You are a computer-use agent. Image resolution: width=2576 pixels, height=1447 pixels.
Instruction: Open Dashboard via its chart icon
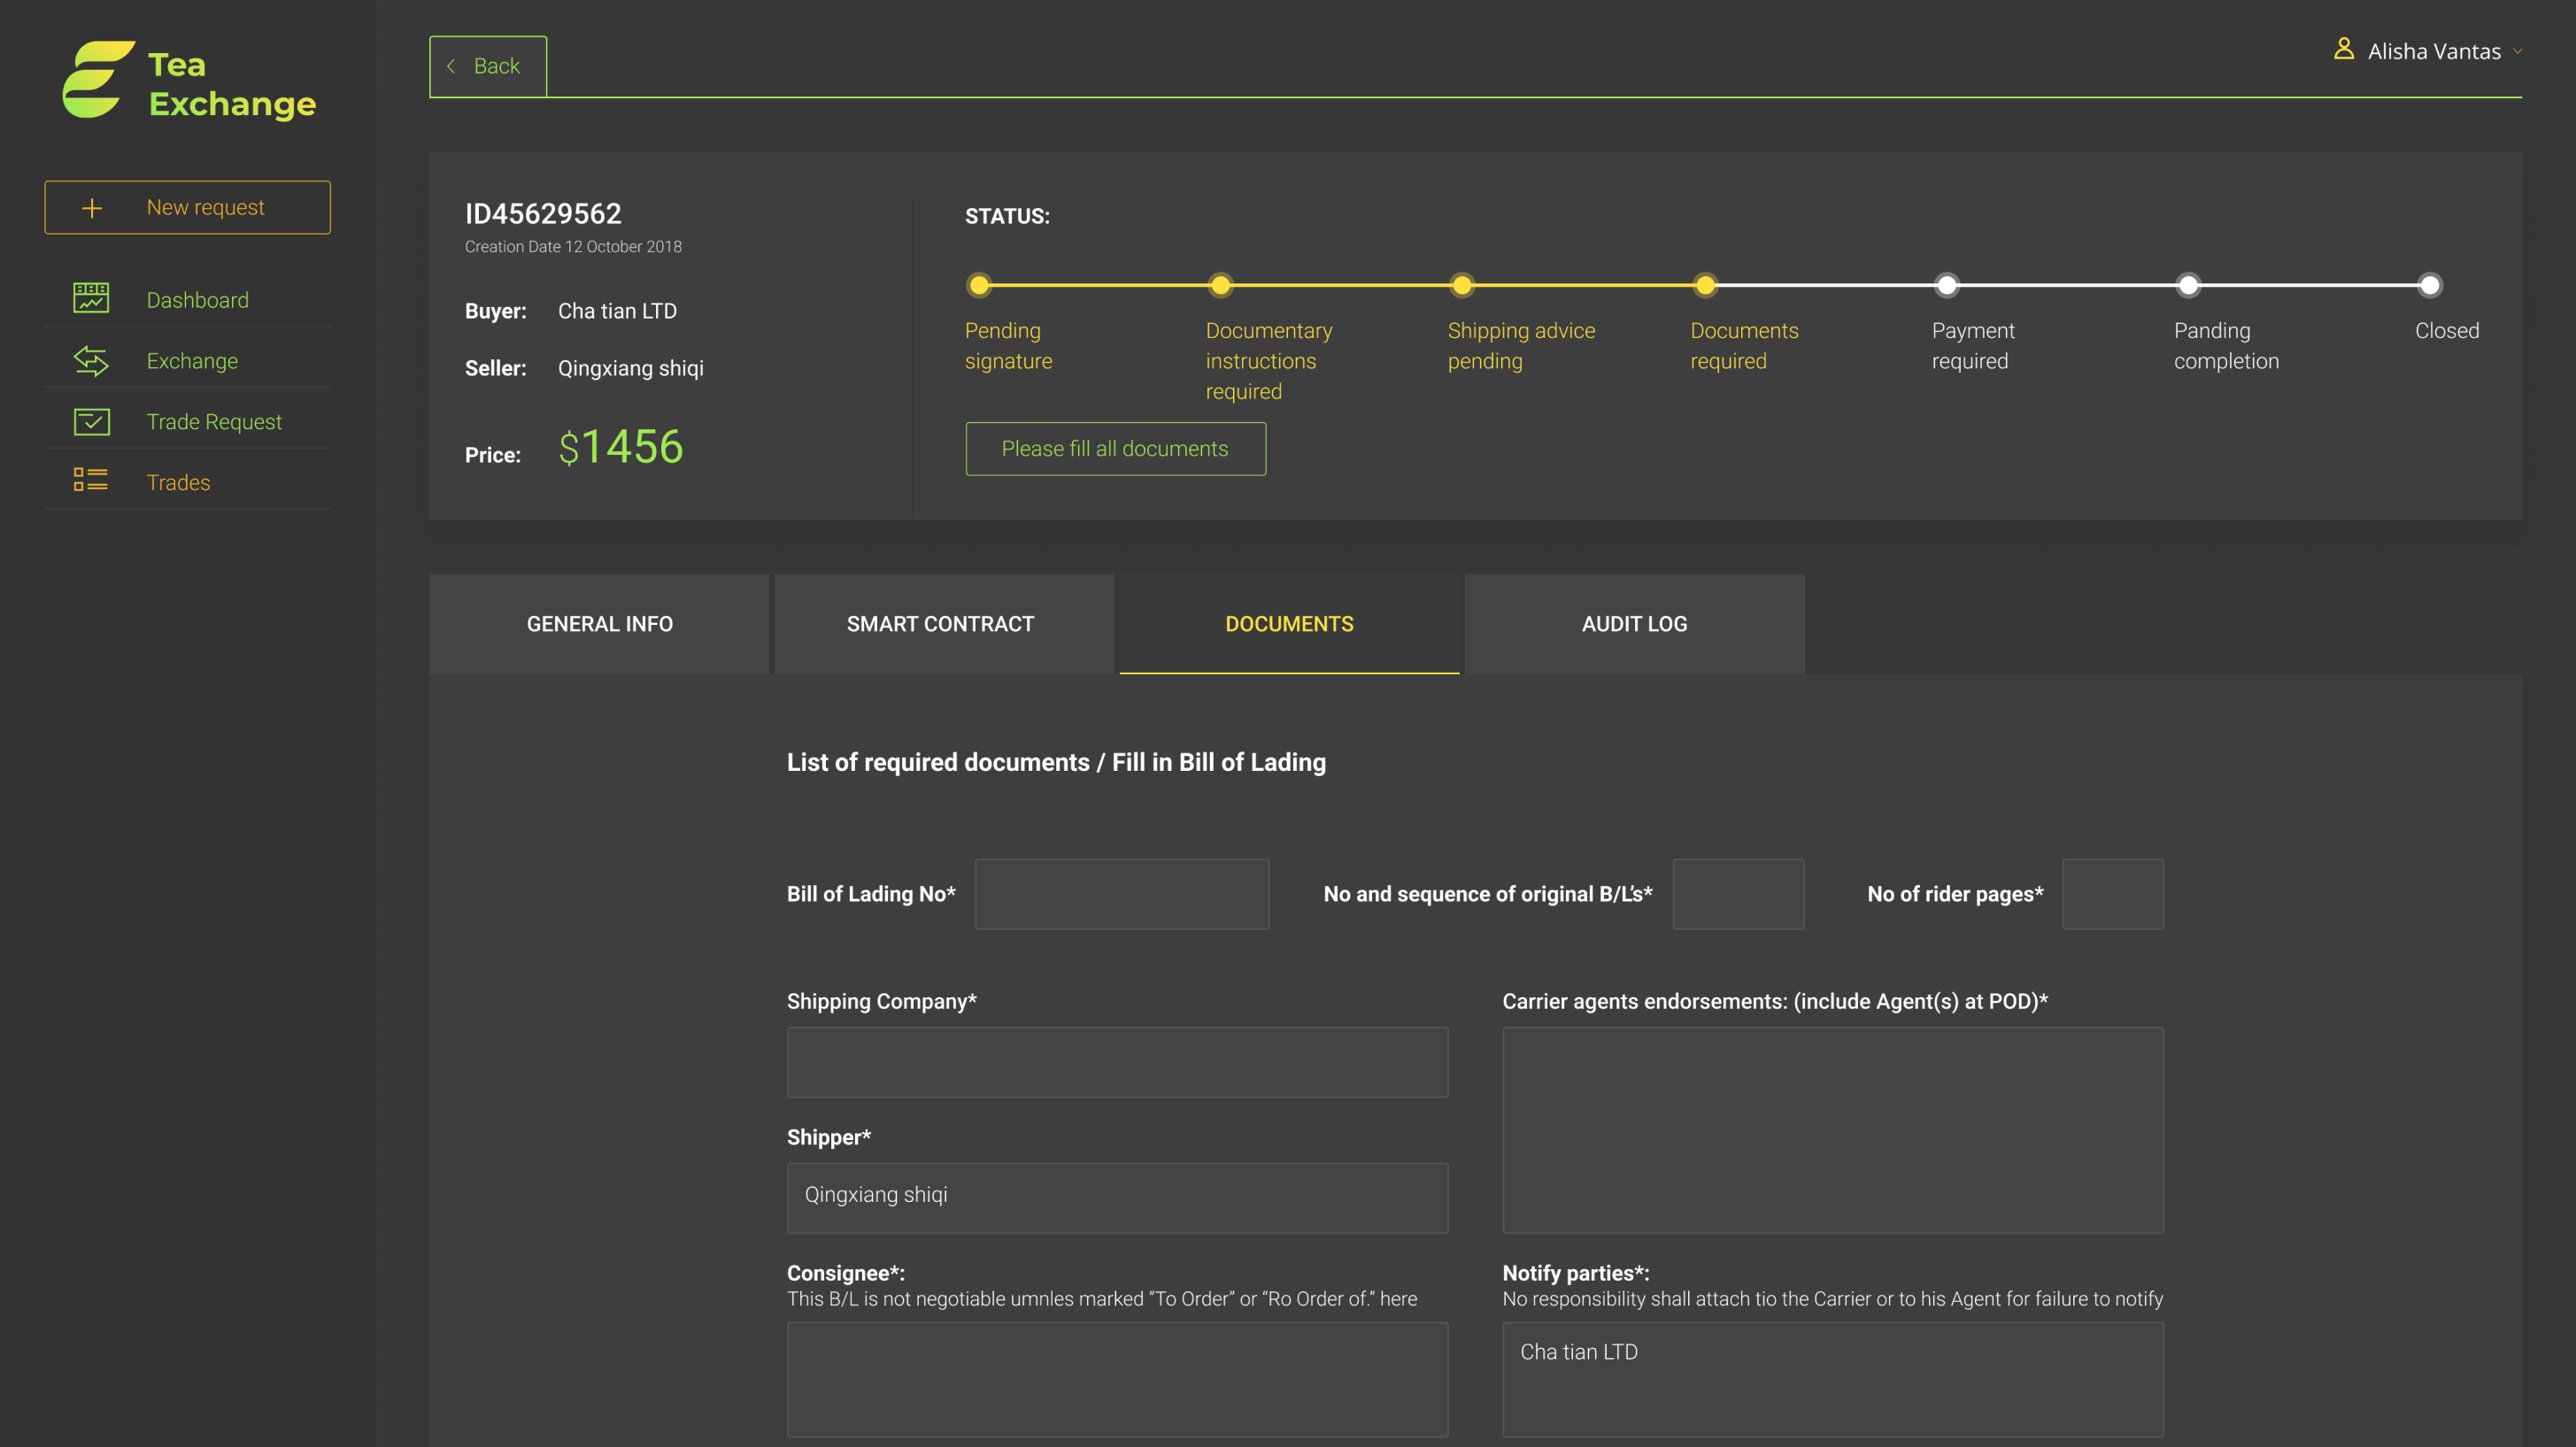click(x=91, y=298)
